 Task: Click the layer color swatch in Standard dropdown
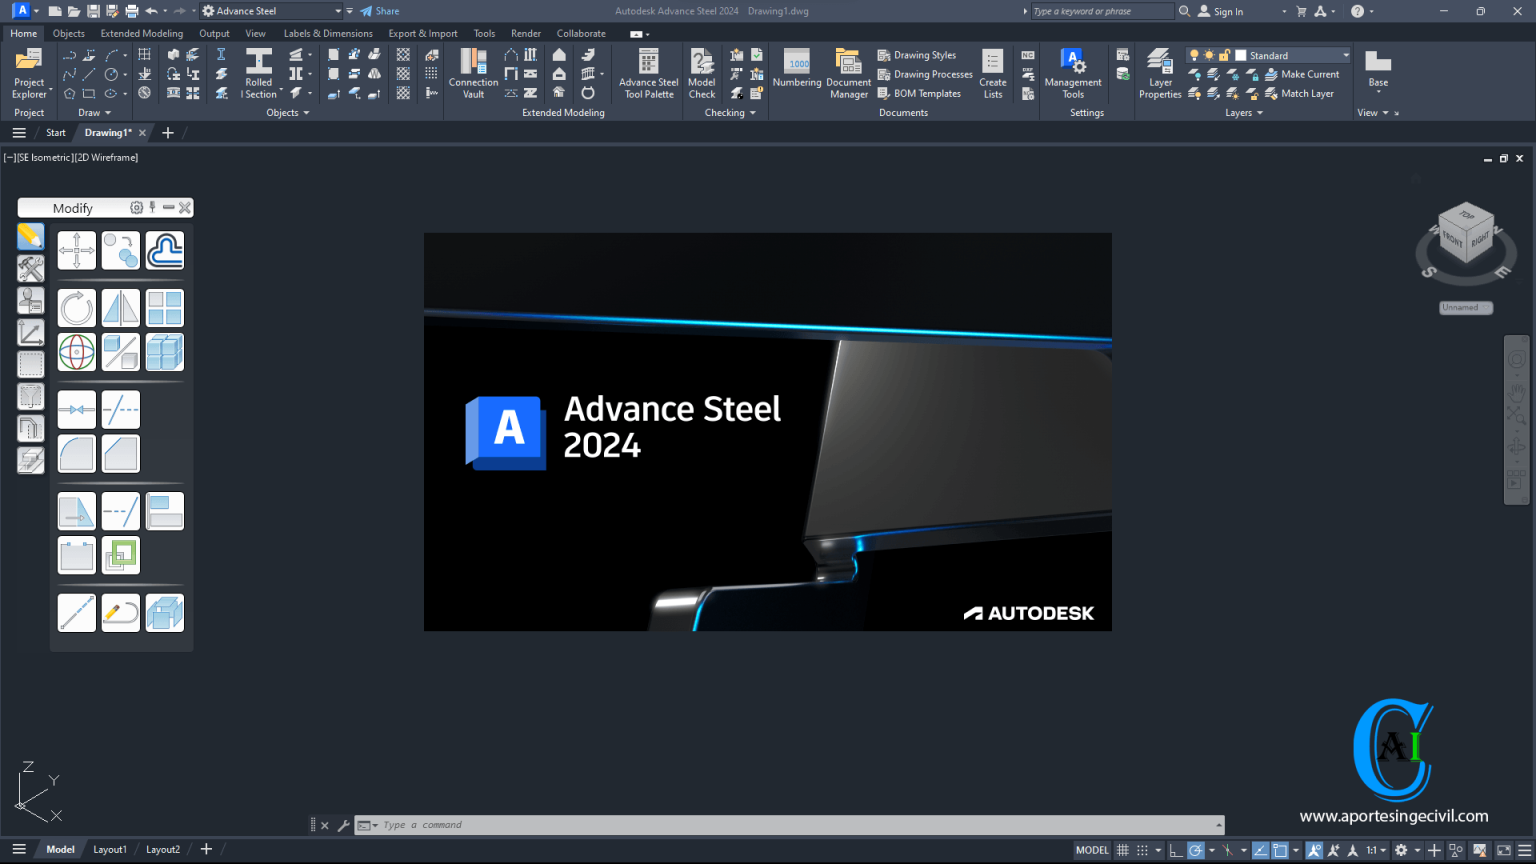(x=1241, y=55)
